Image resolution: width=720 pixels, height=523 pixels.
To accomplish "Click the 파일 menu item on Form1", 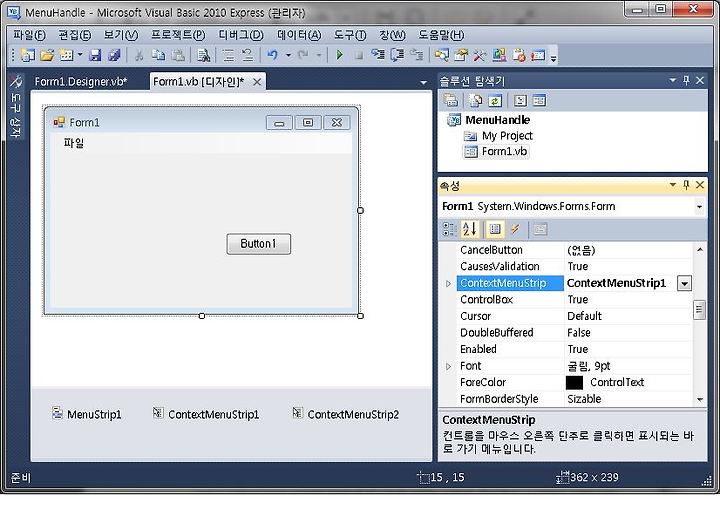I will 73,143.
